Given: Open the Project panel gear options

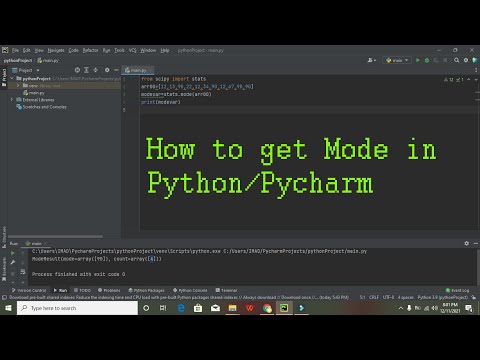Looking at the screenshot, I should point(107,70).
